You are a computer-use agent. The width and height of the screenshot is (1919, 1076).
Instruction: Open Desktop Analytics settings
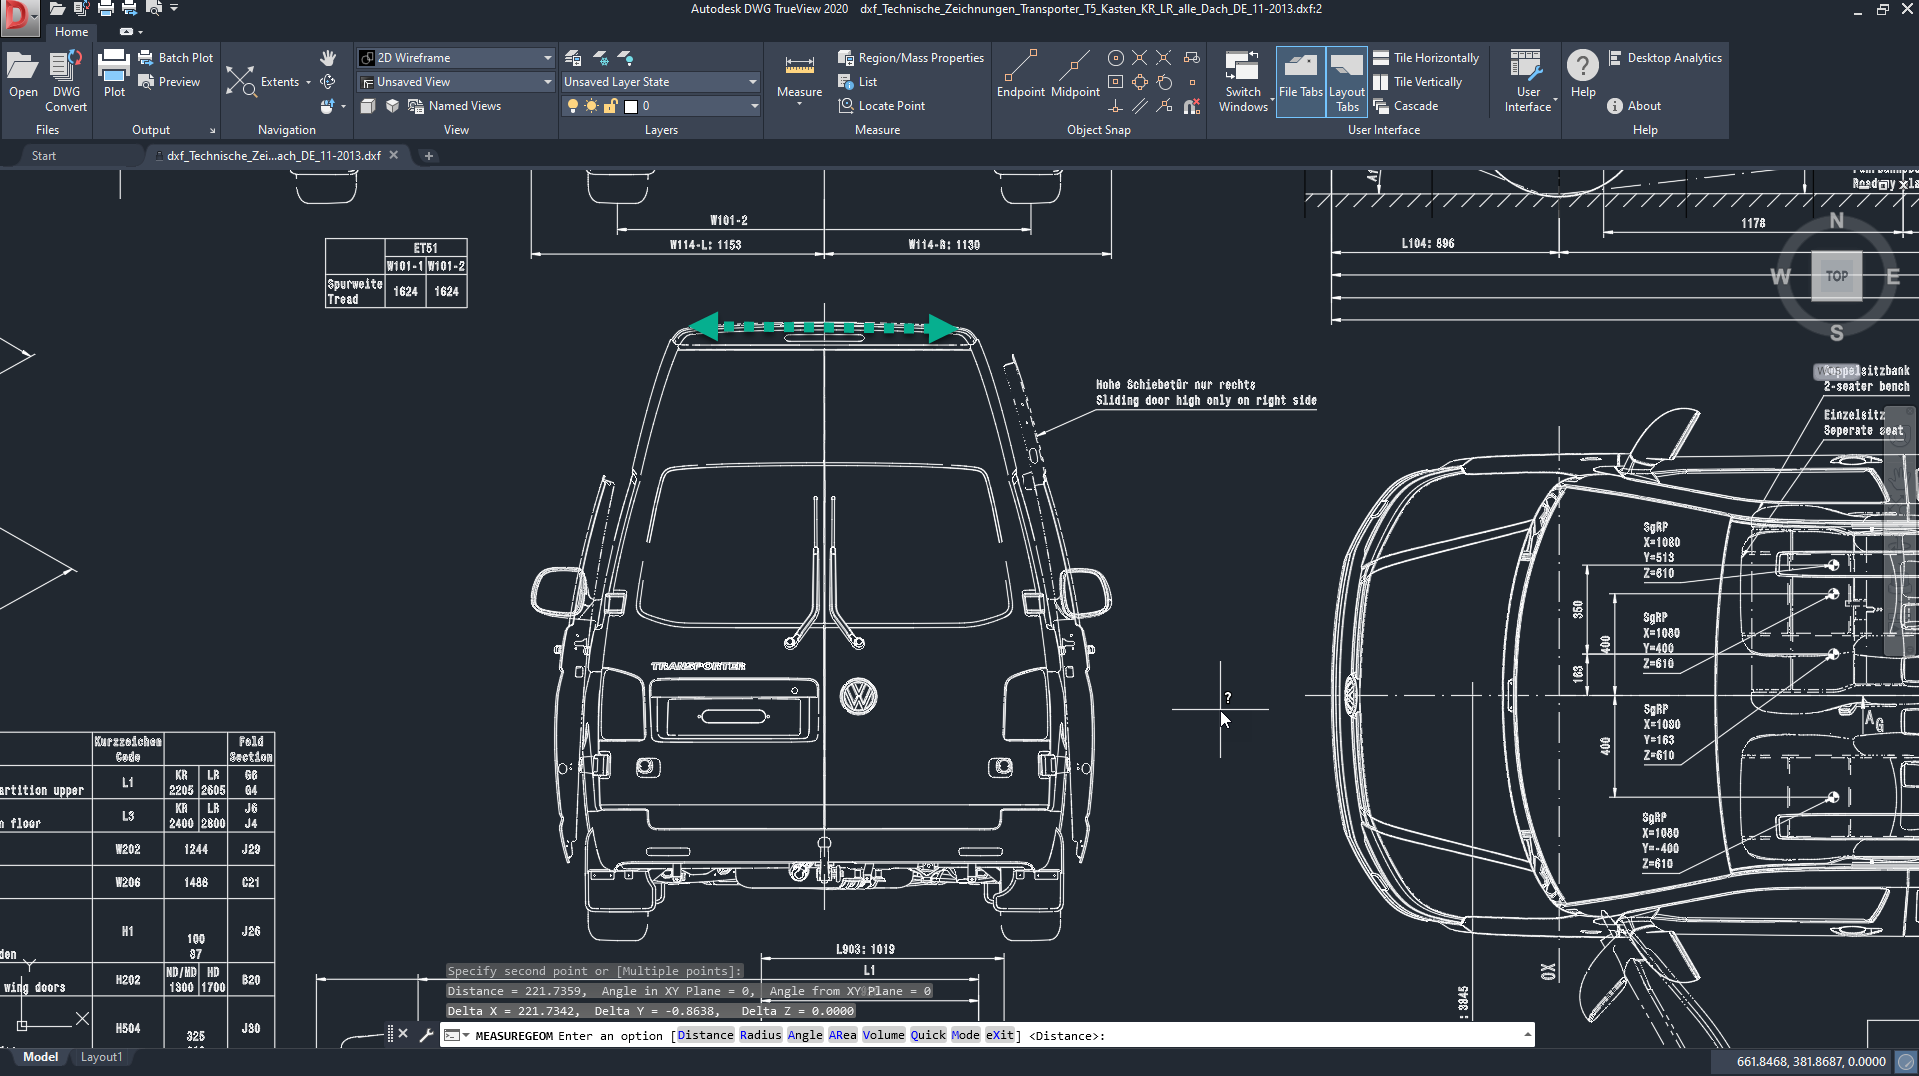[x=1665, y=58]
